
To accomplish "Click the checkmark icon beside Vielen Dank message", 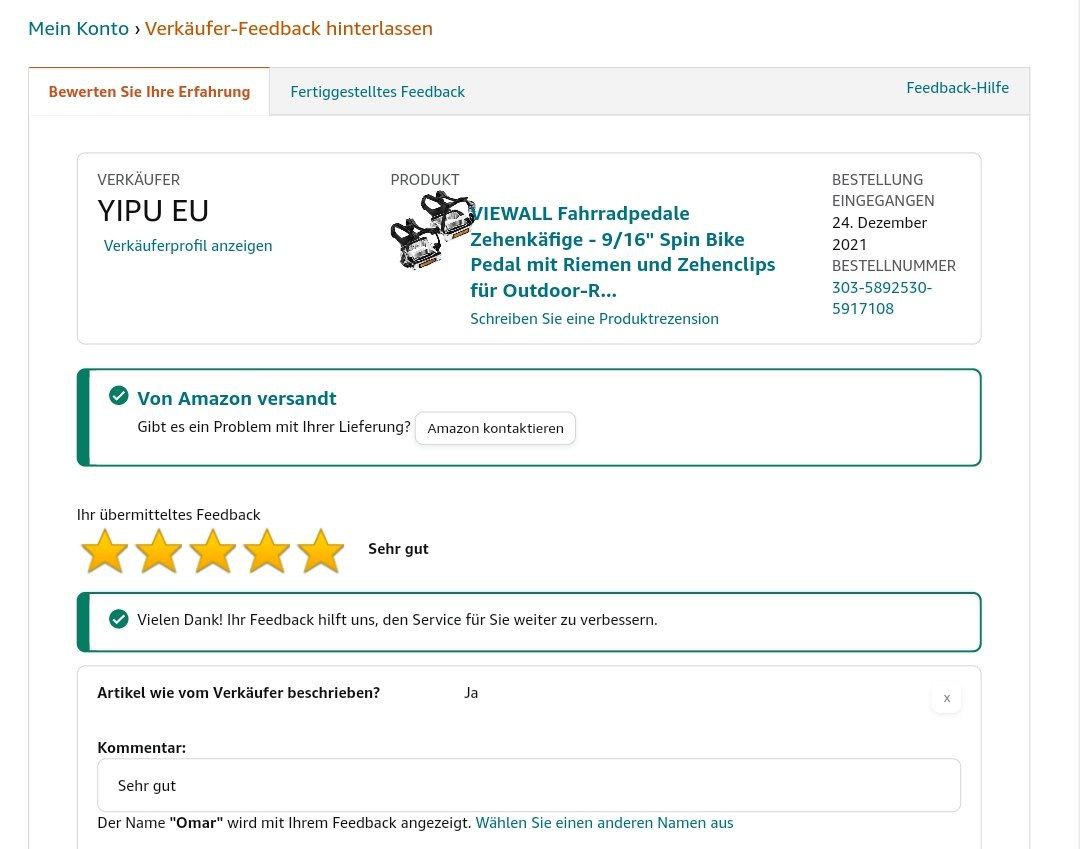I will click(119, 619).
